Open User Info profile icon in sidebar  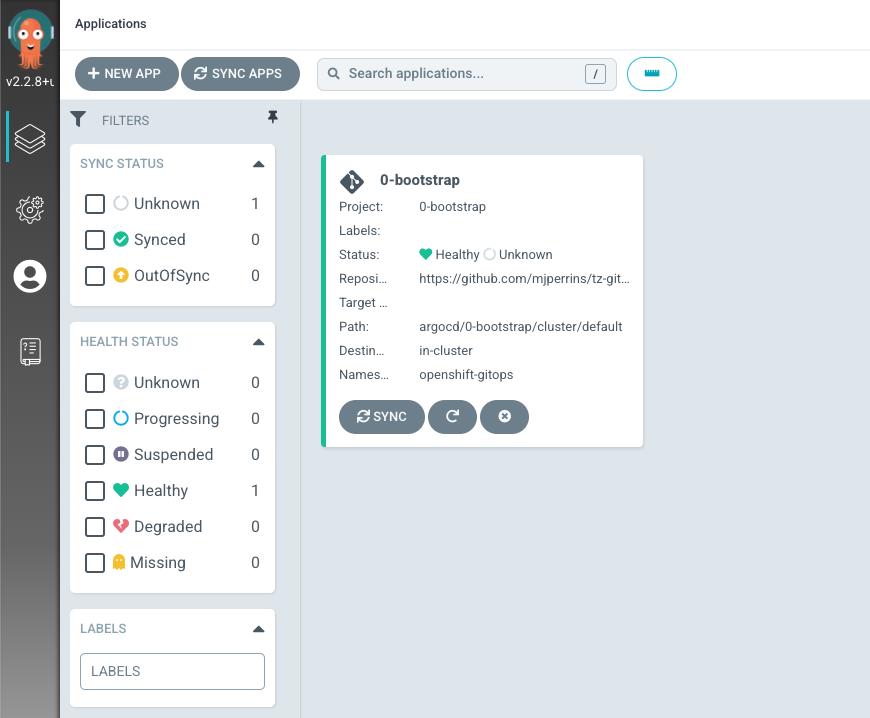click(30, 276)
